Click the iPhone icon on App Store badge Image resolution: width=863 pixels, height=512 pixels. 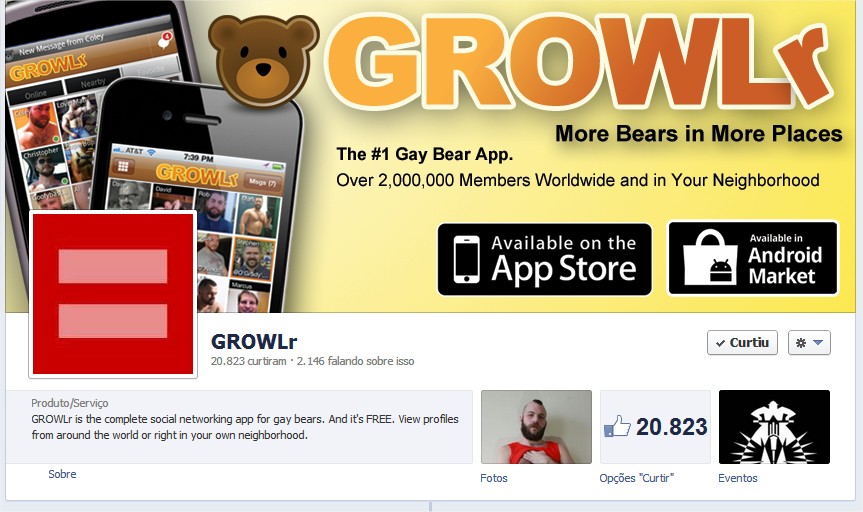(x=467, y=259)
